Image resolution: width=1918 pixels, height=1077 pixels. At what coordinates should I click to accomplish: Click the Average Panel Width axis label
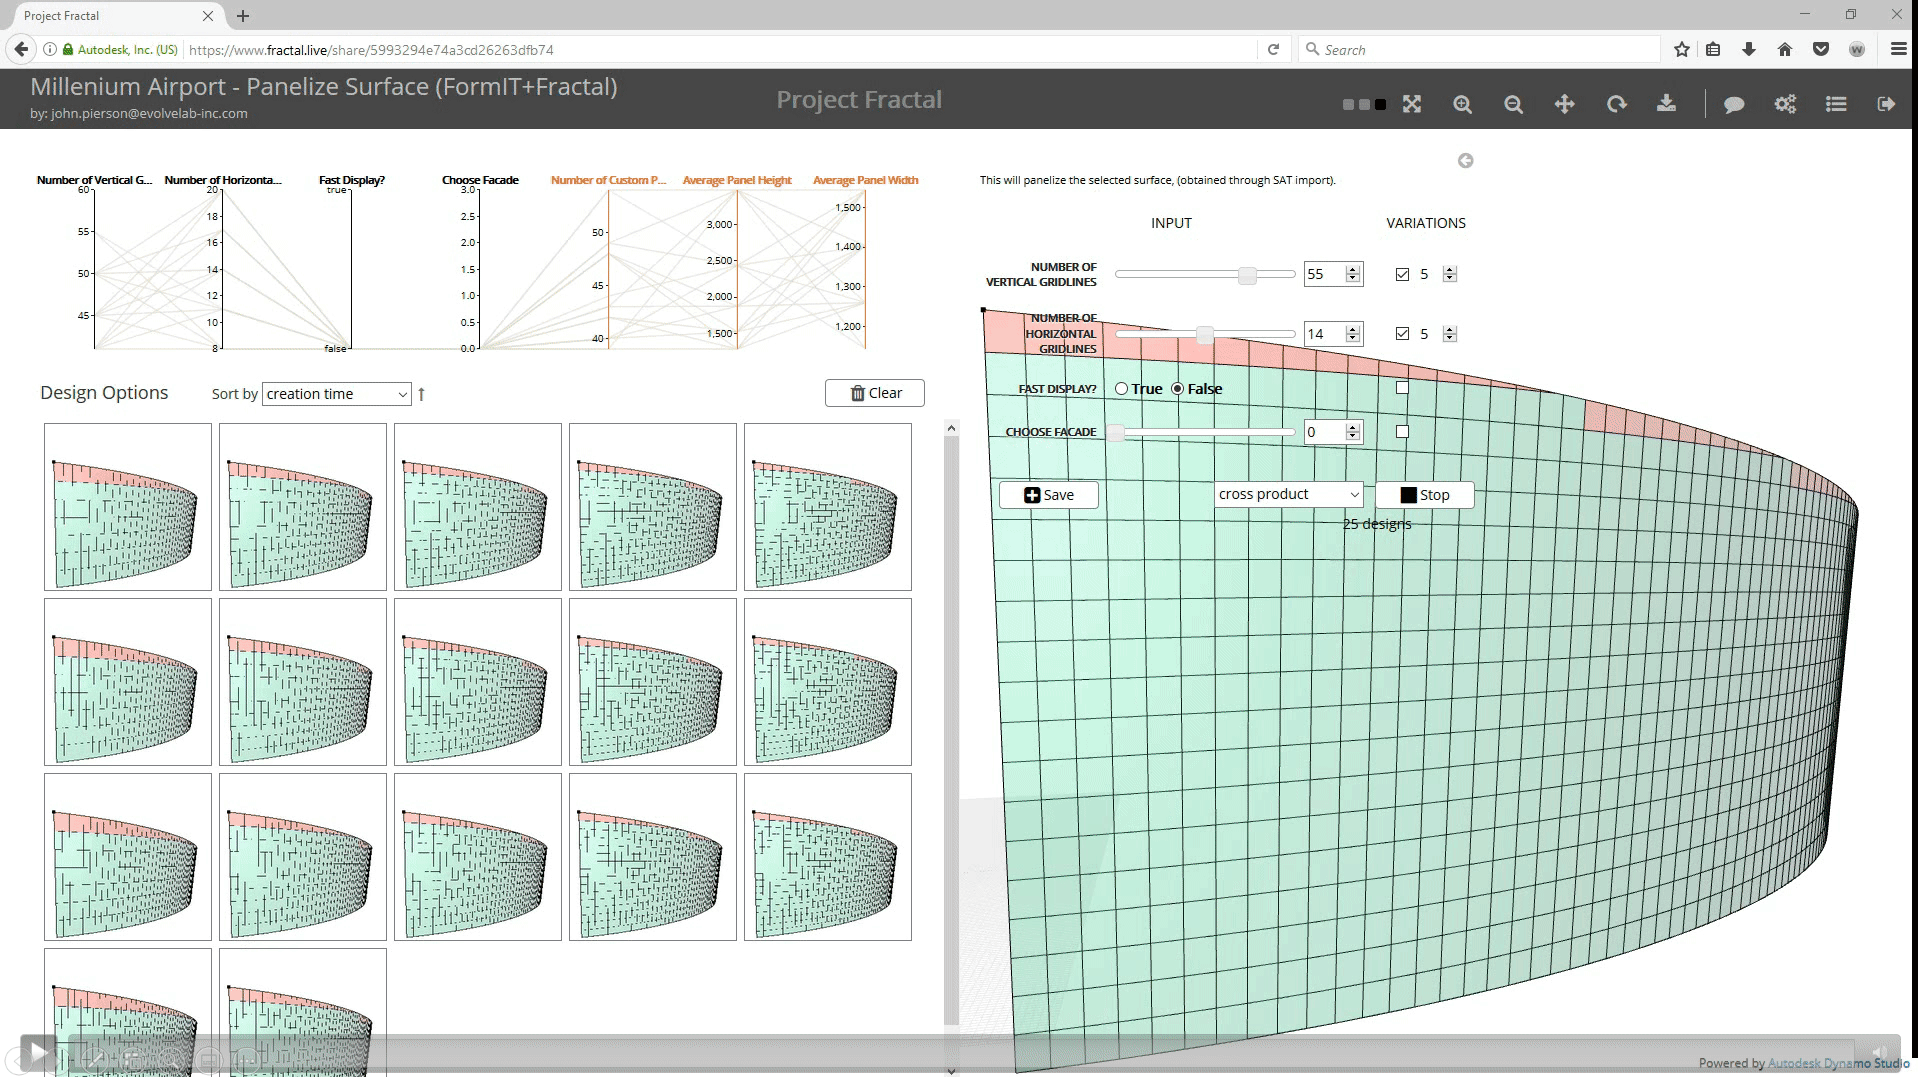[866, 180]
